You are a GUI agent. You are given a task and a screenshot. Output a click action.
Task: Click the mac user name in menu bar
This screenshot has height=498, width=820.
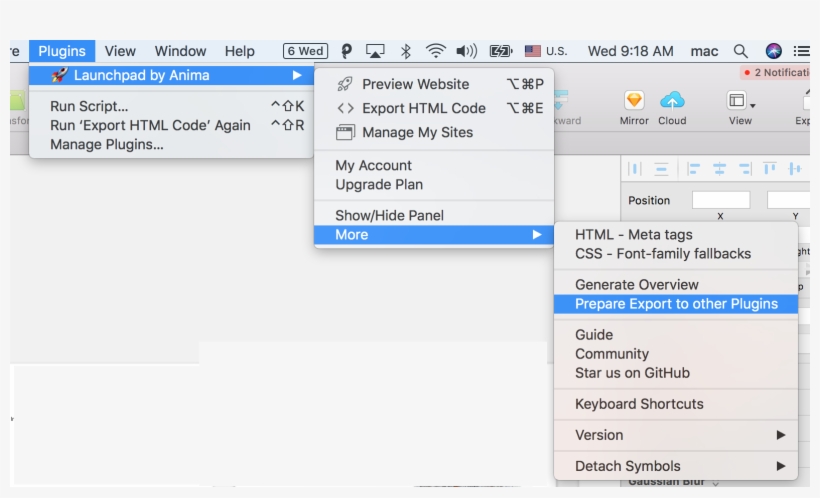pyautogui.click(x=704, y=51)
